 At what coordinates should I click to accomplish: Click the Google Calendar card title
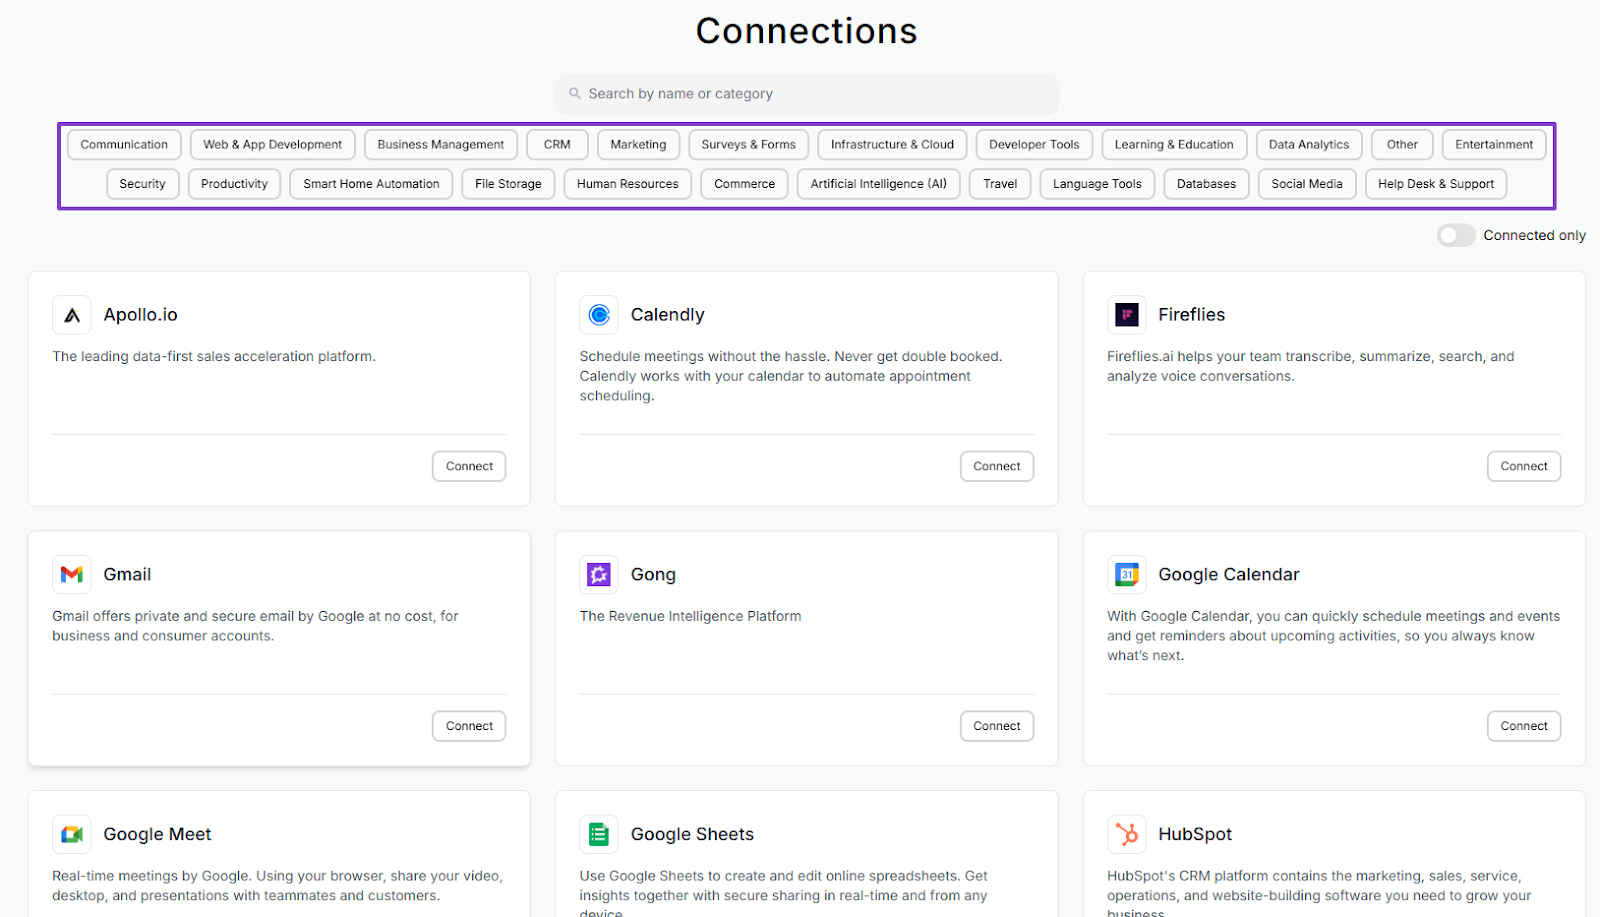[1229, 575]
